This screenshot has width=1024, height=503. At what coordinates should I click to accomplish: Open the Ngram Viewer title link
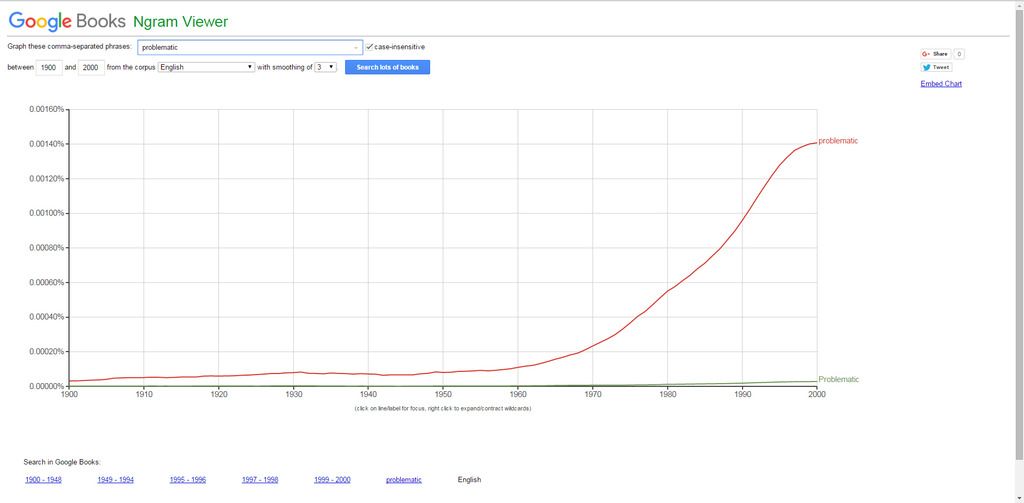[180, 22]
